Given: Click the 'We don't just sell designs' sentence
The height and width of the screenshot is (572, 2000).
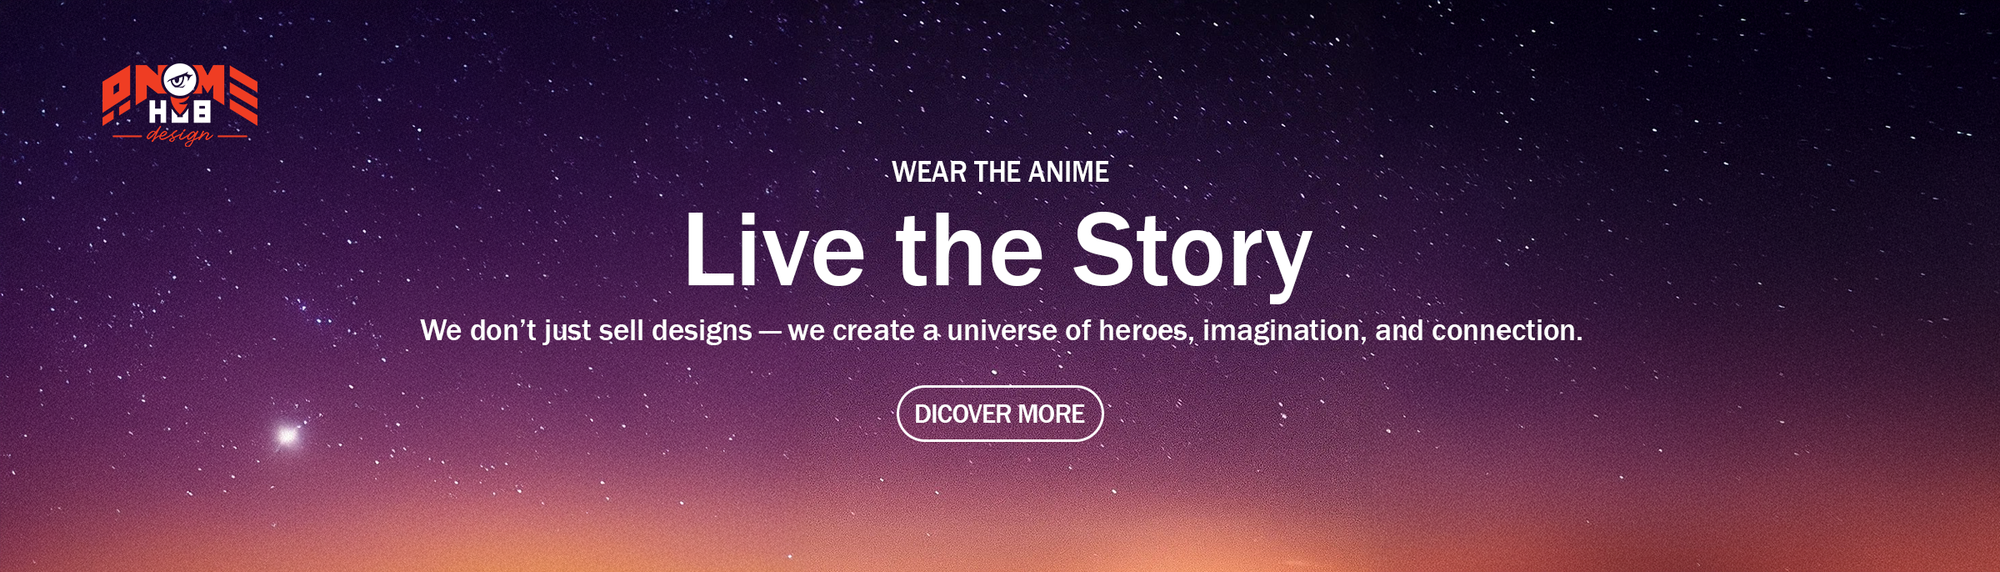Looking at the screenshot, I should (x=586, y=331).
